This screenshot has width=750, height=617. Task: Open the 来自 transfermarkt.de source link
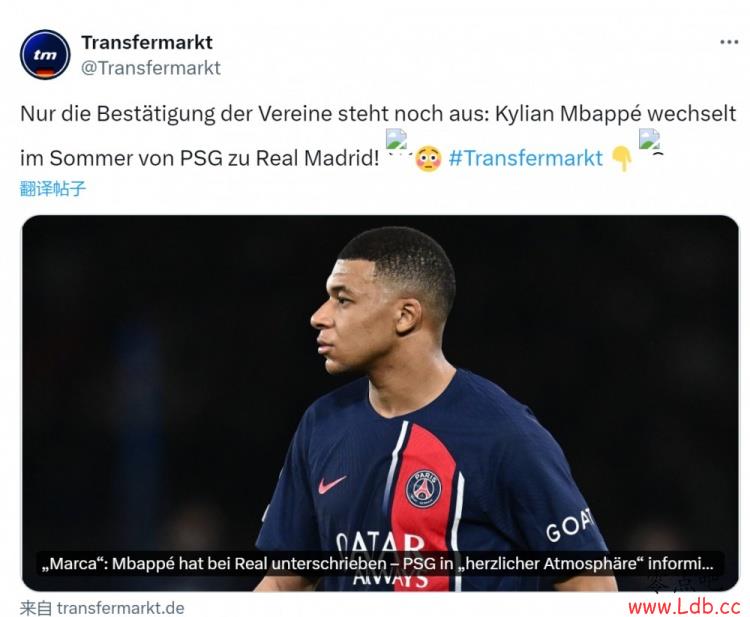102,608
